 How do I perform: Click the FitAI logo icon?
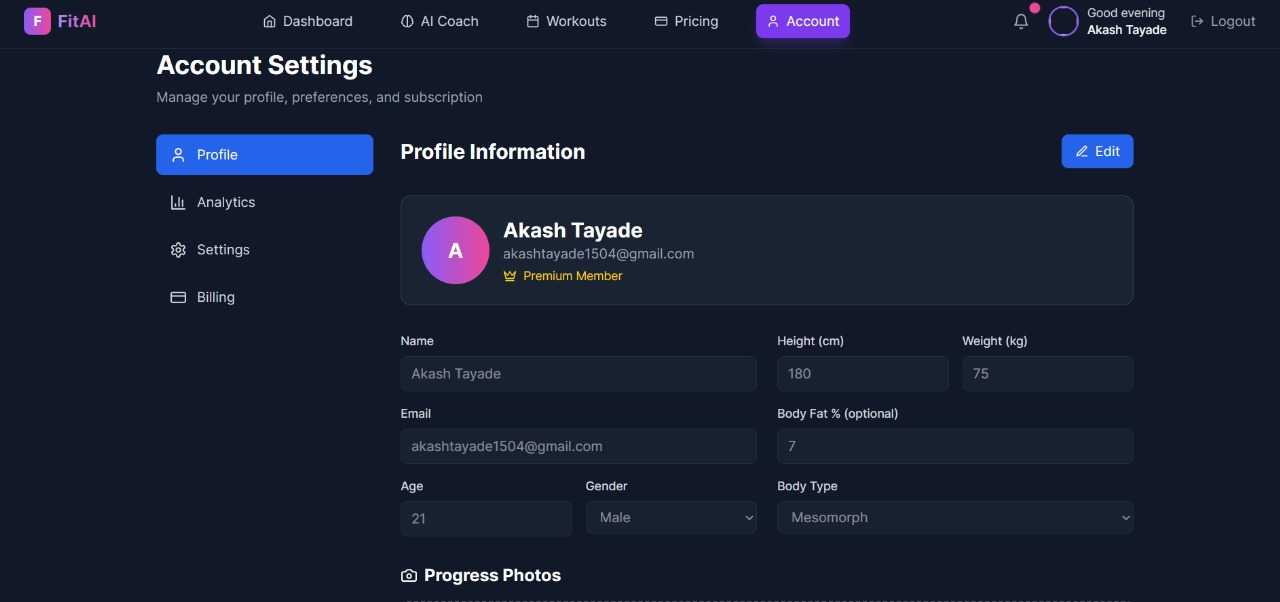coord(37,21)
